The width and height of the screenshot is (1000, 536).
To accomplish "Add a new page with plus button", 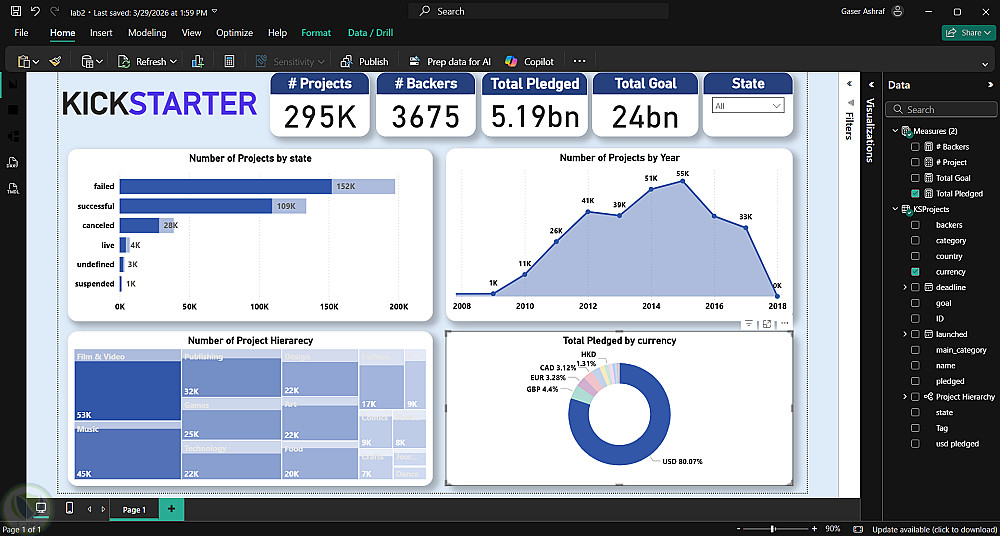I will [171, 509].
